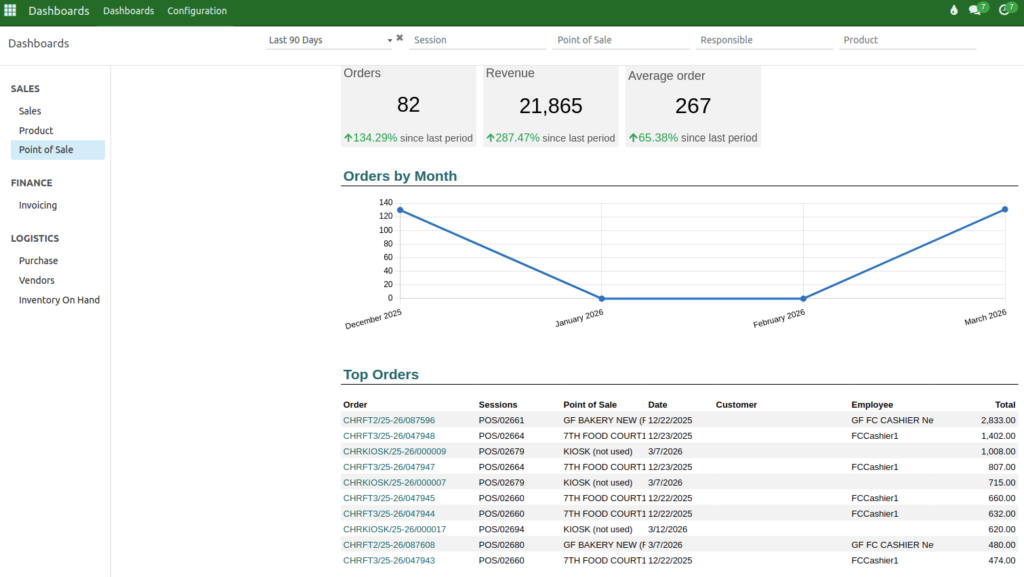The height and width of the screenshot is (577, 1024).
Task: Open the apps grid menu icon
Action: (10, 11)
